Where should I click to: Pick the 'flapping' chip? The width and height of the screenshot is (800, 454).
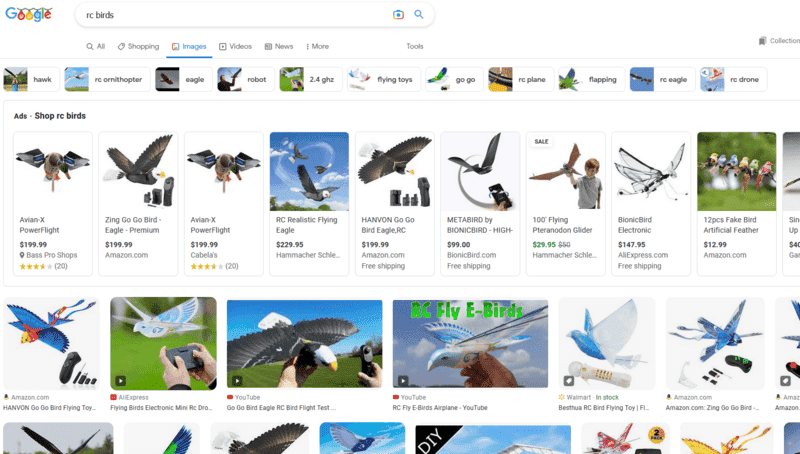point(591,80)
